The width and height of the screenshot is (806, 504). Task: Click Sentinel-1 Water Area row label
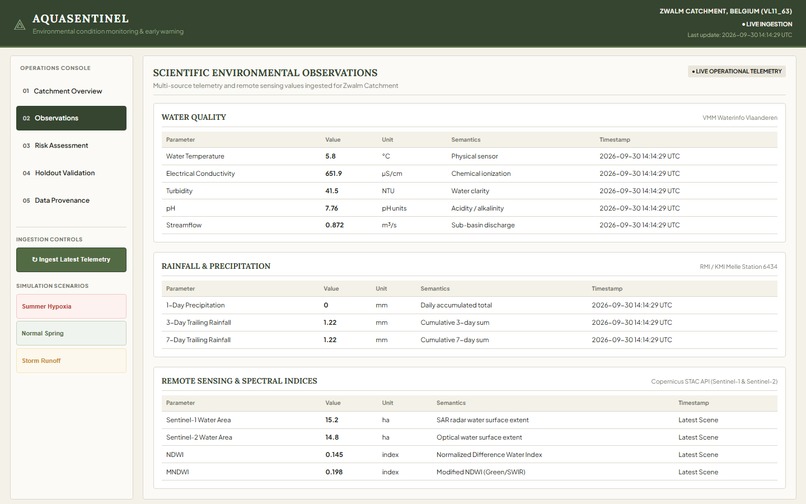(198, 420)
